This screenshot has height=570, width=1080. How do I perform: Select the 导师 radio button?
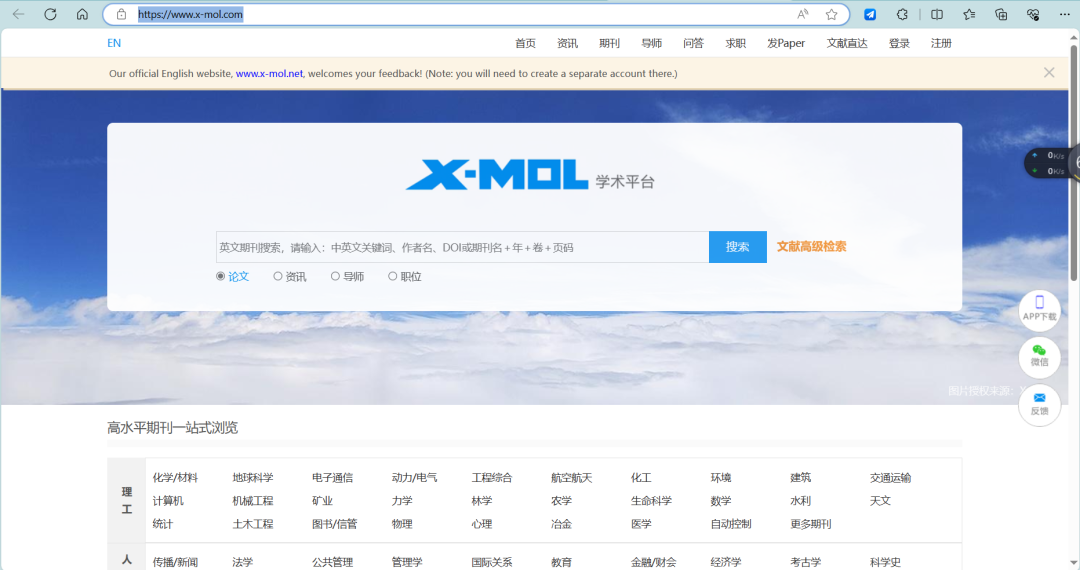tap(335, 276)
